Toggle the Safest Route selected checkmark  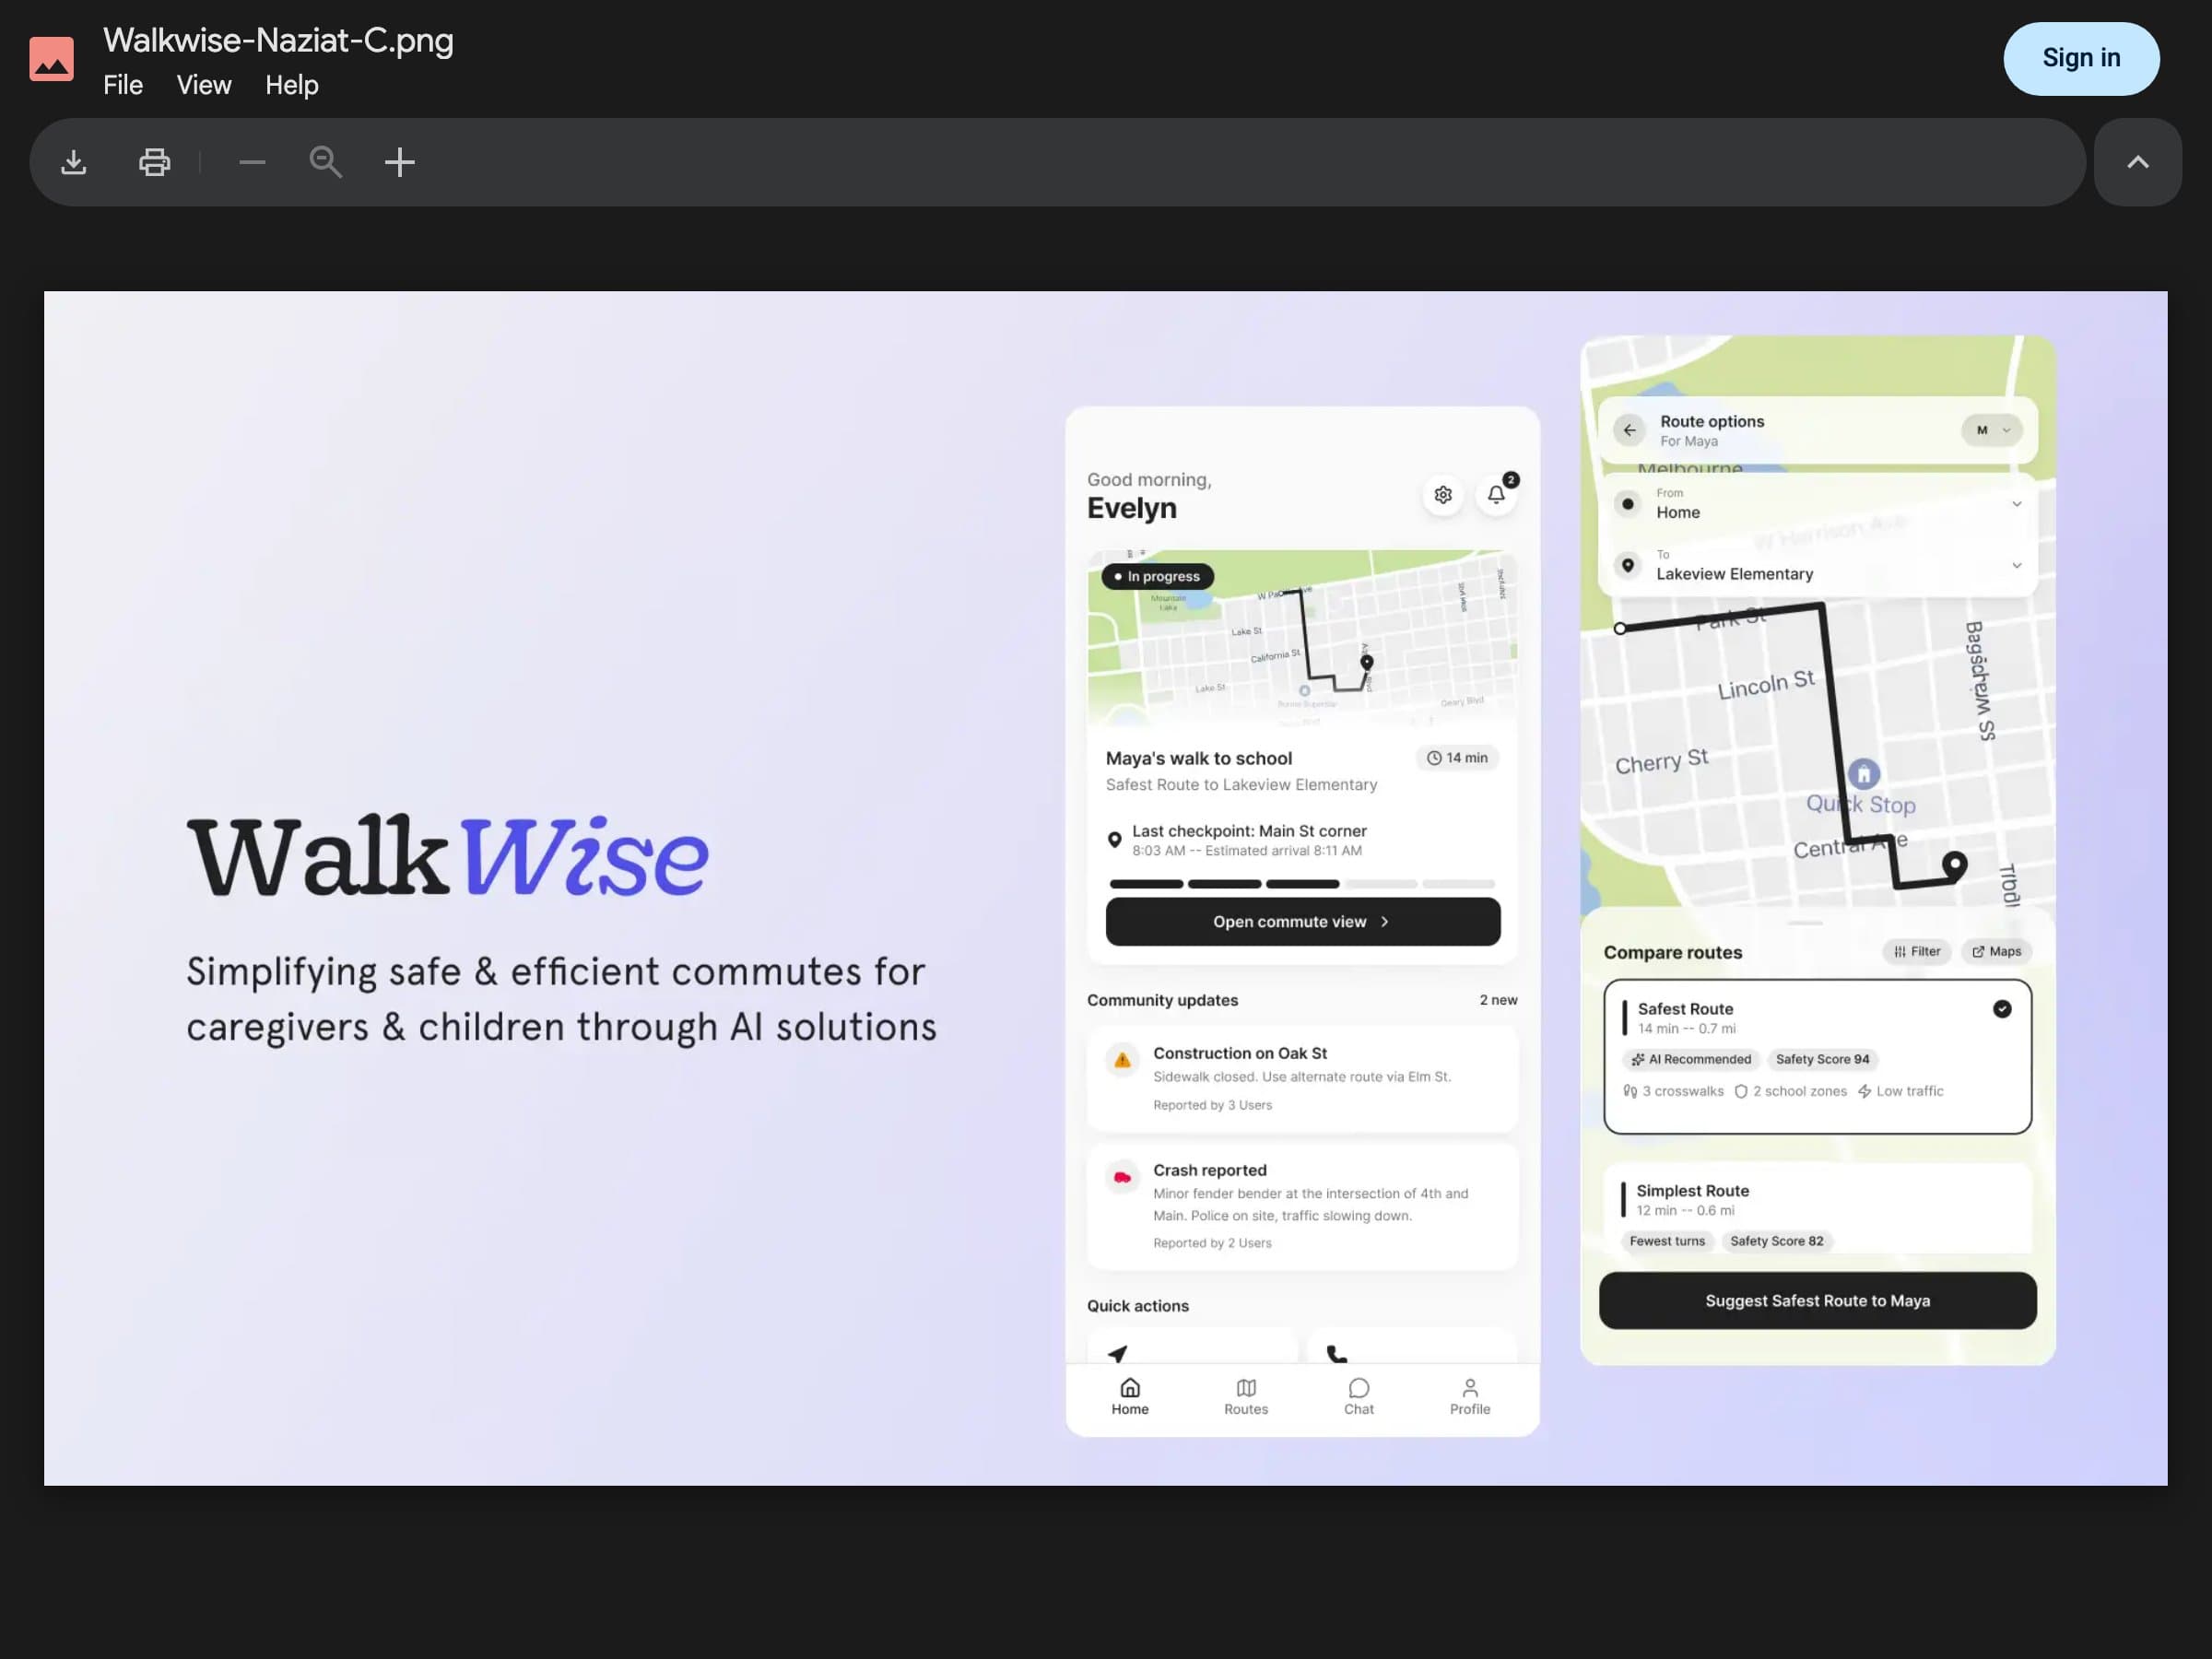[2001, 1009]
